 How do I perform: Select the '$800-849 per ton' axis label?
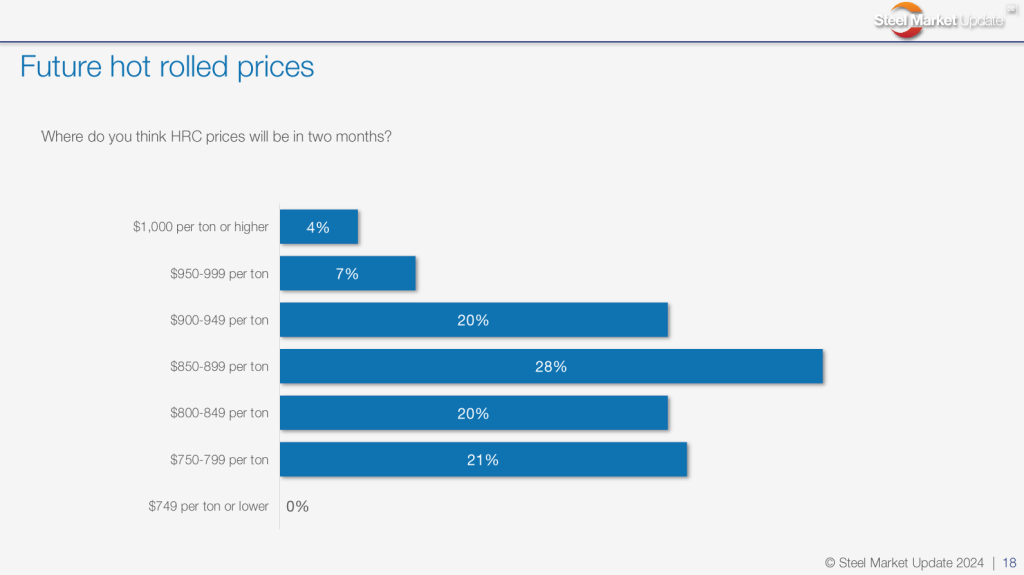219,413
